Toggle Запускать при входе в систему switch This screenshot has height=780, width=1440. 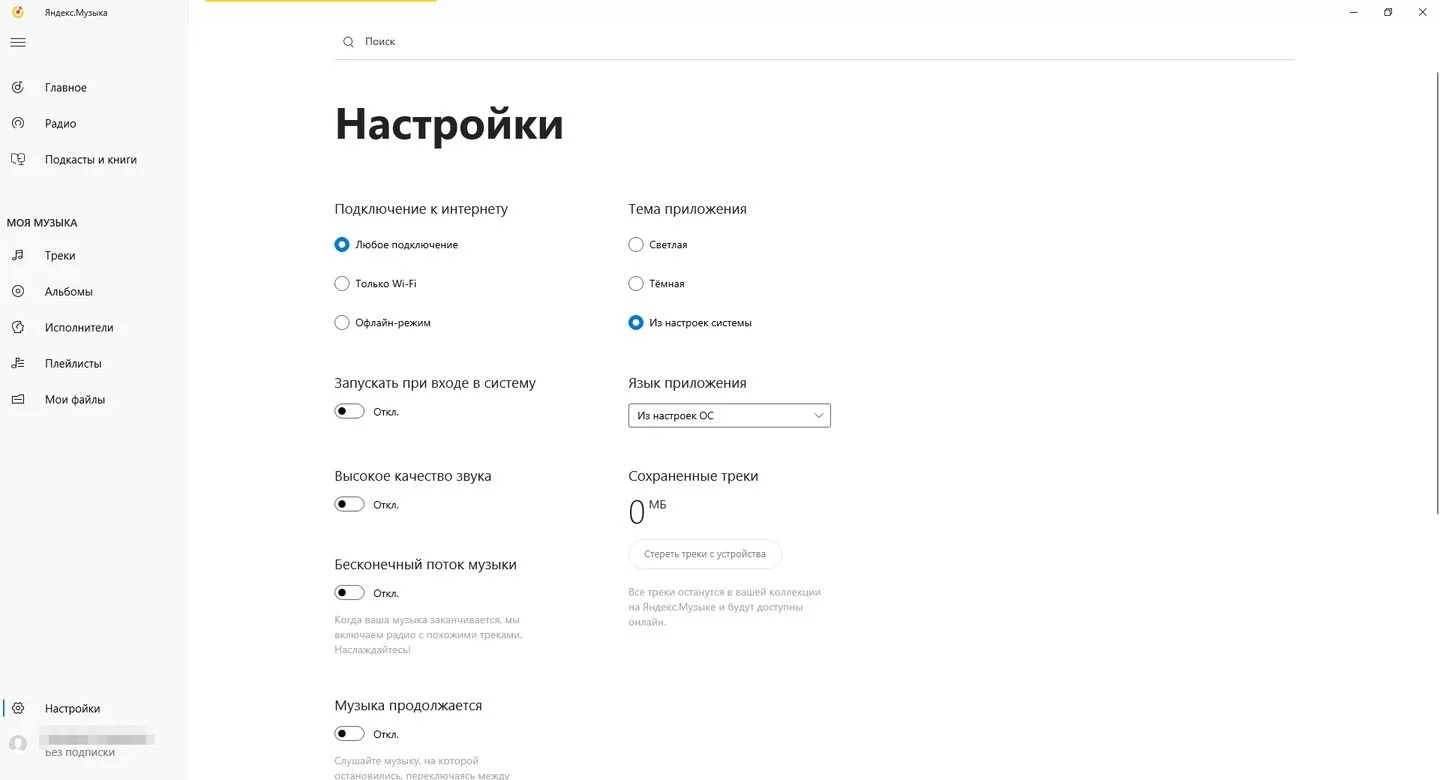click(x=349, y=411)
